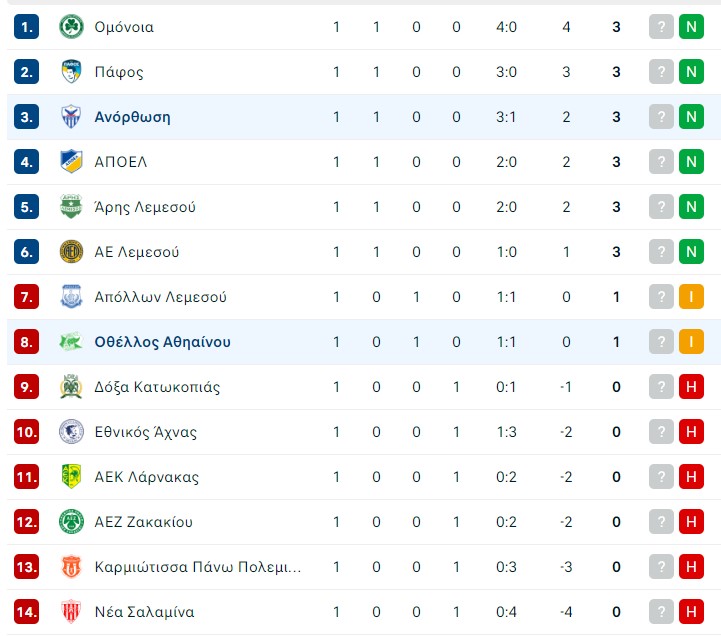Screen dimensions: 721x637
Task: Open the Οθέλλος Αθηαίνου team page
Action: [x=162, y=342]
